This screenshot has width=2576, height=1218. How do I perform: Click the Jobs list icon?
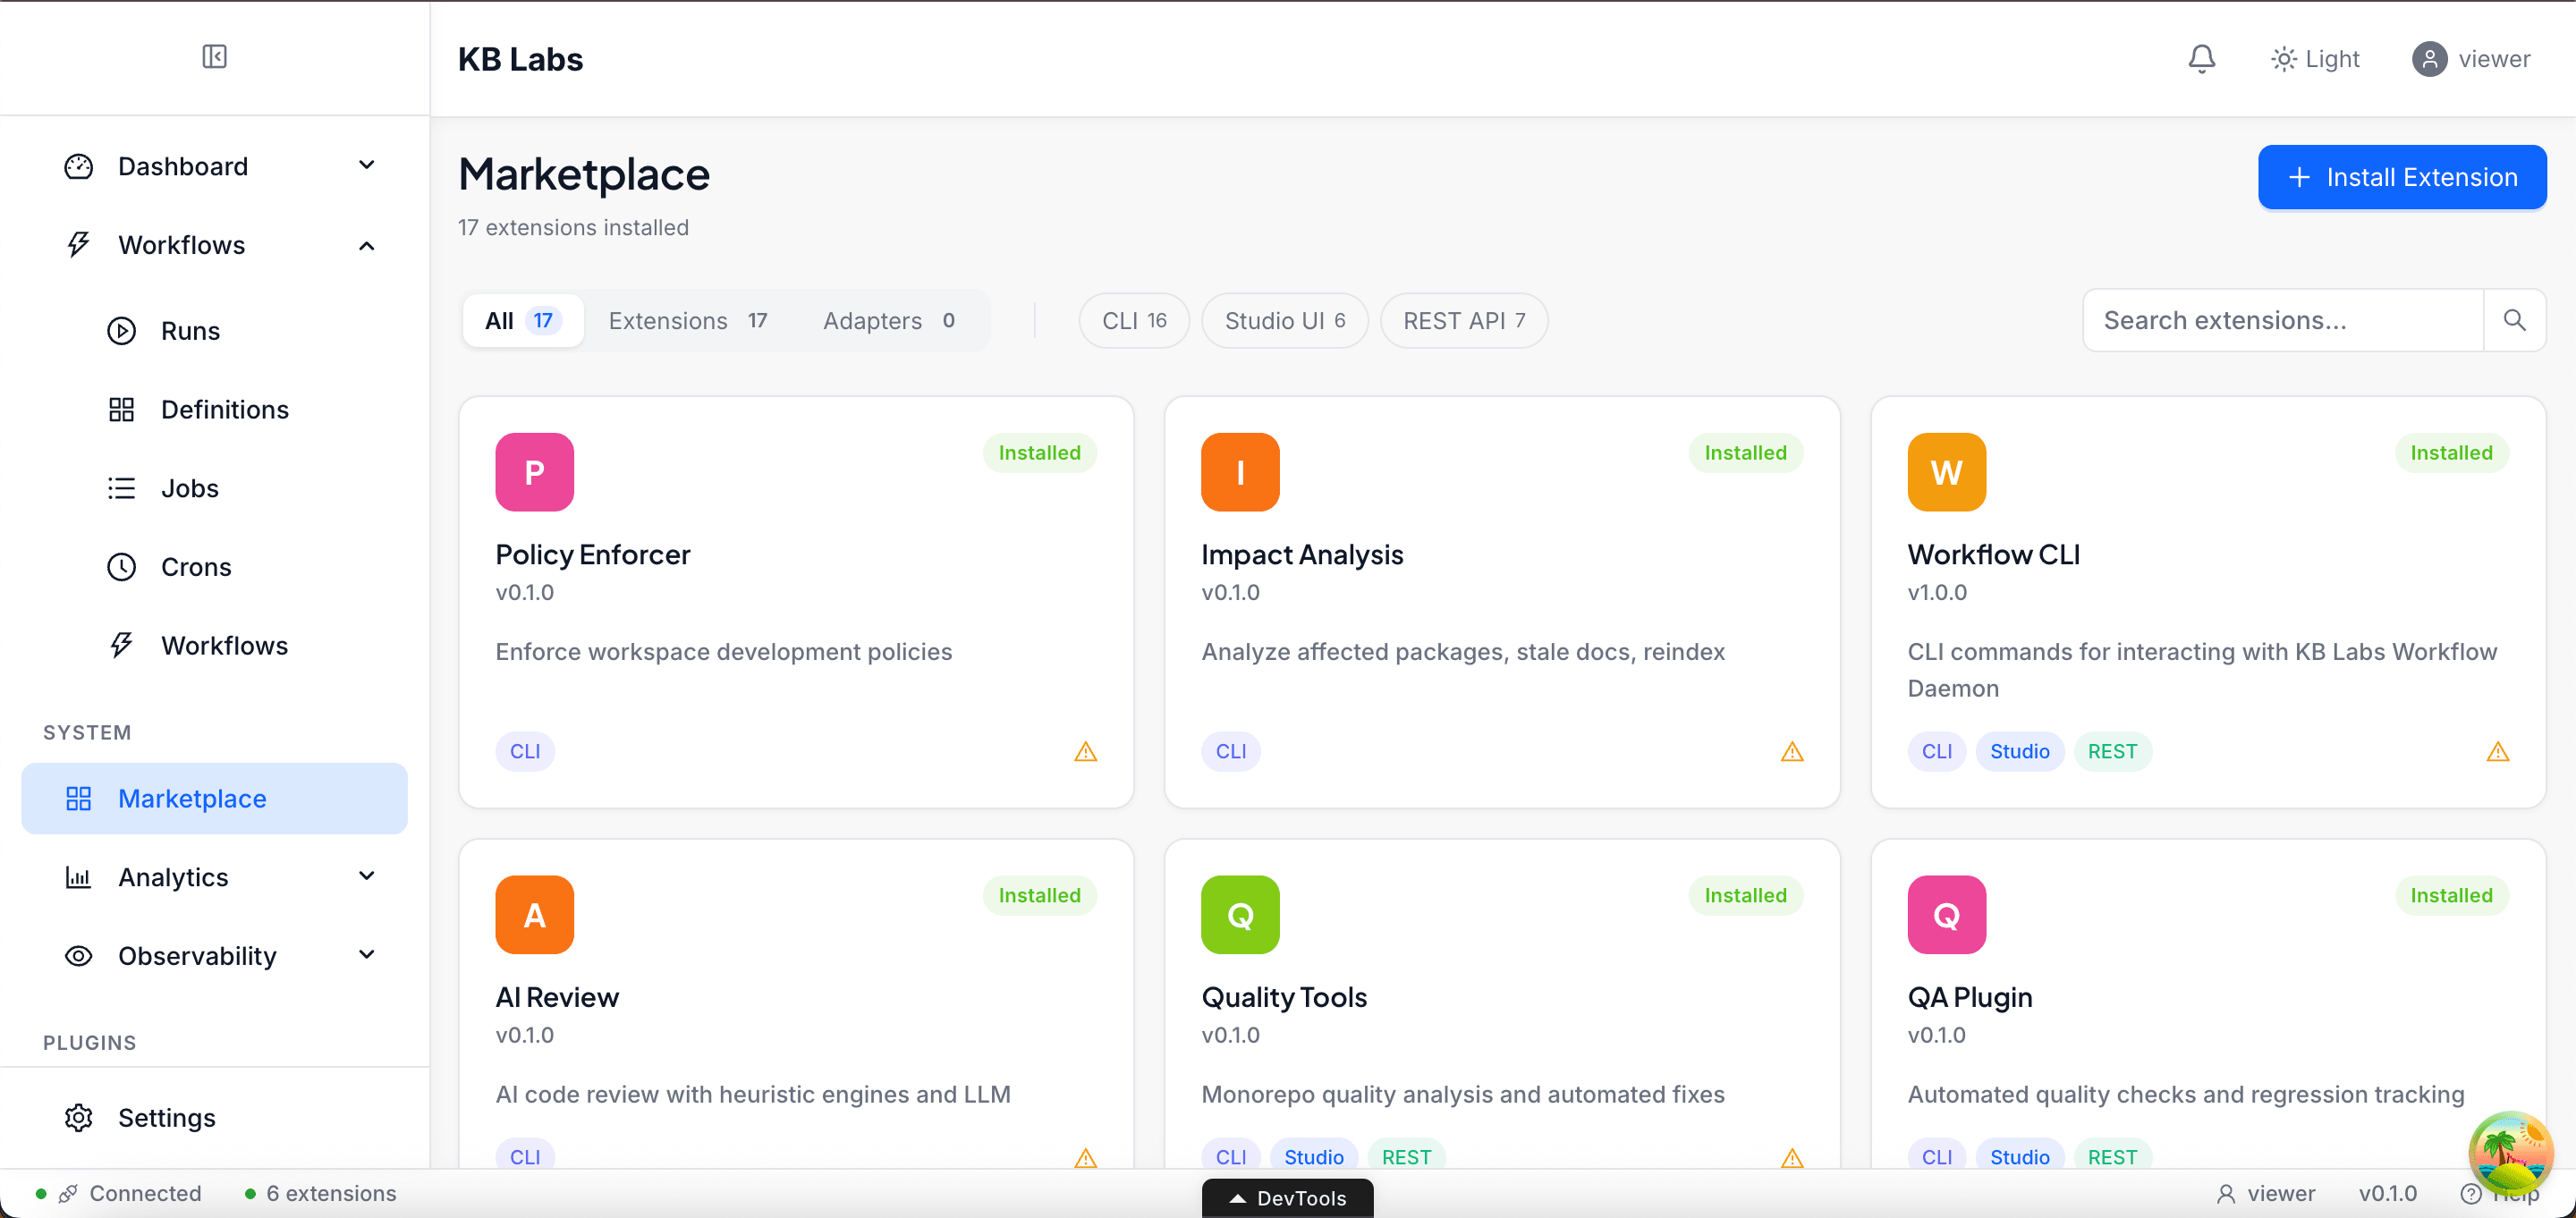[x=122, y=488]
